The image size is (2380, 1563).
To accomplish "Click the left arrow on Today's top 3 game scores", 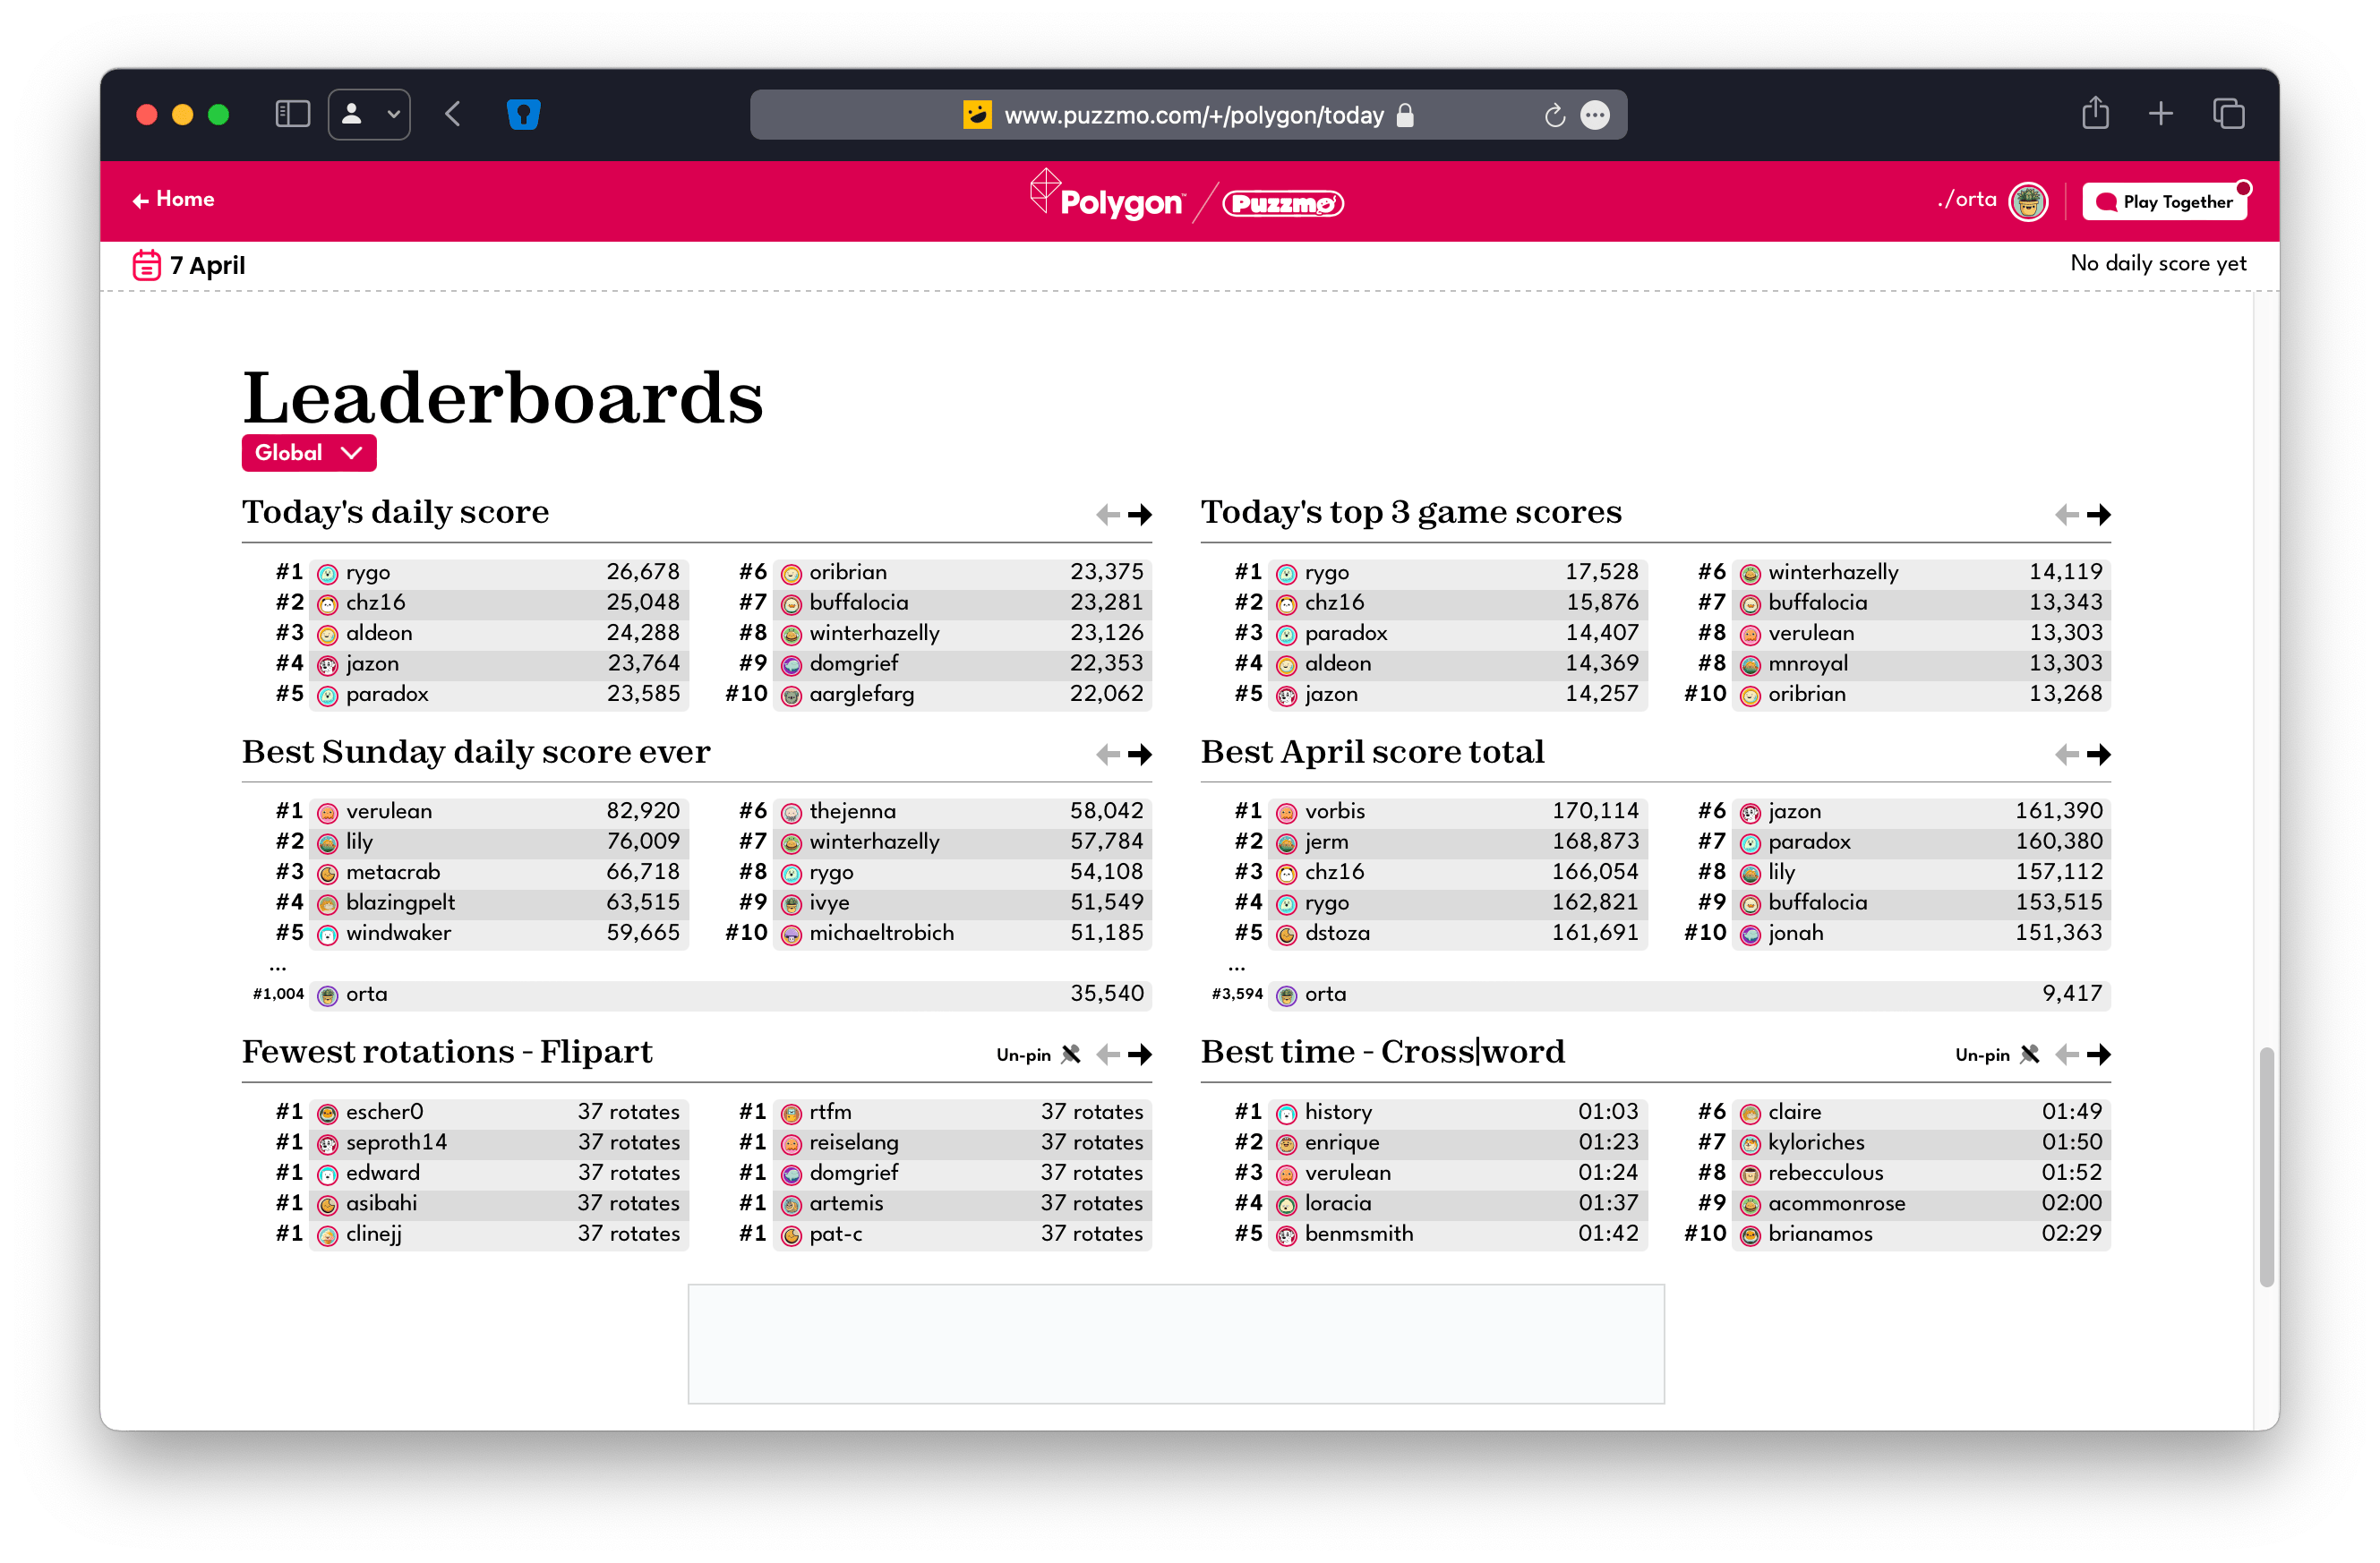I will [2068, 514].
